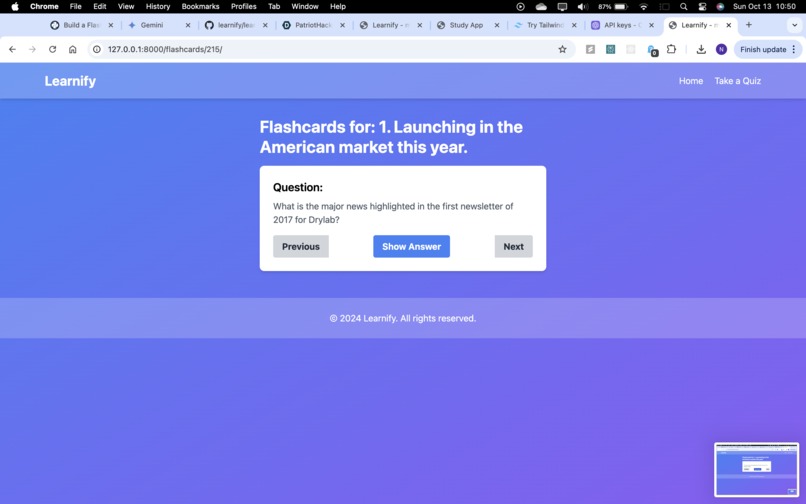
Task: Open the Apple menu
Action: [x=15, y=7]
